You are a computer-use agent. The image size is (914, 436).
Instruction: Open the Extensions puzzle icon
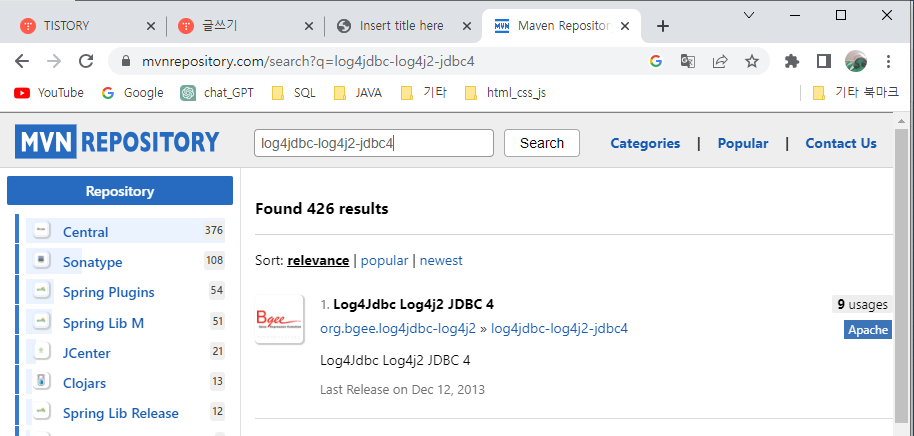792,61
